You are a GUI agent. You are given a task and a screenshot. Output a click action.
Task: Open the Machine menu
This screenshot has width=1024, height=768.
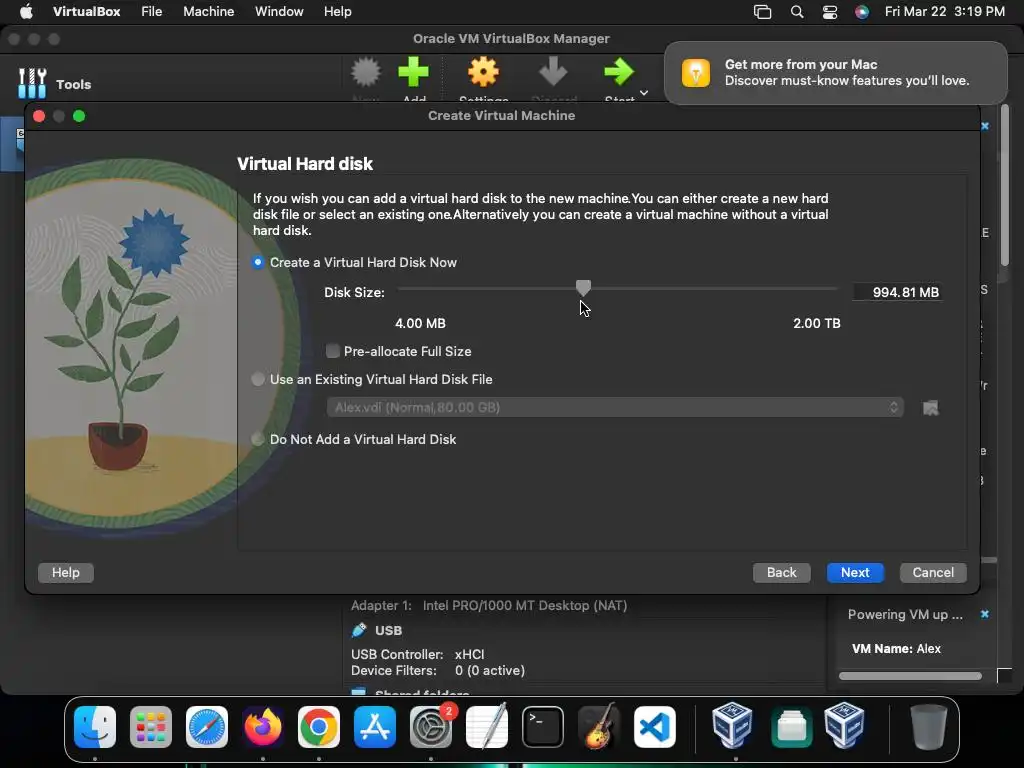click(x=208, y=12)
